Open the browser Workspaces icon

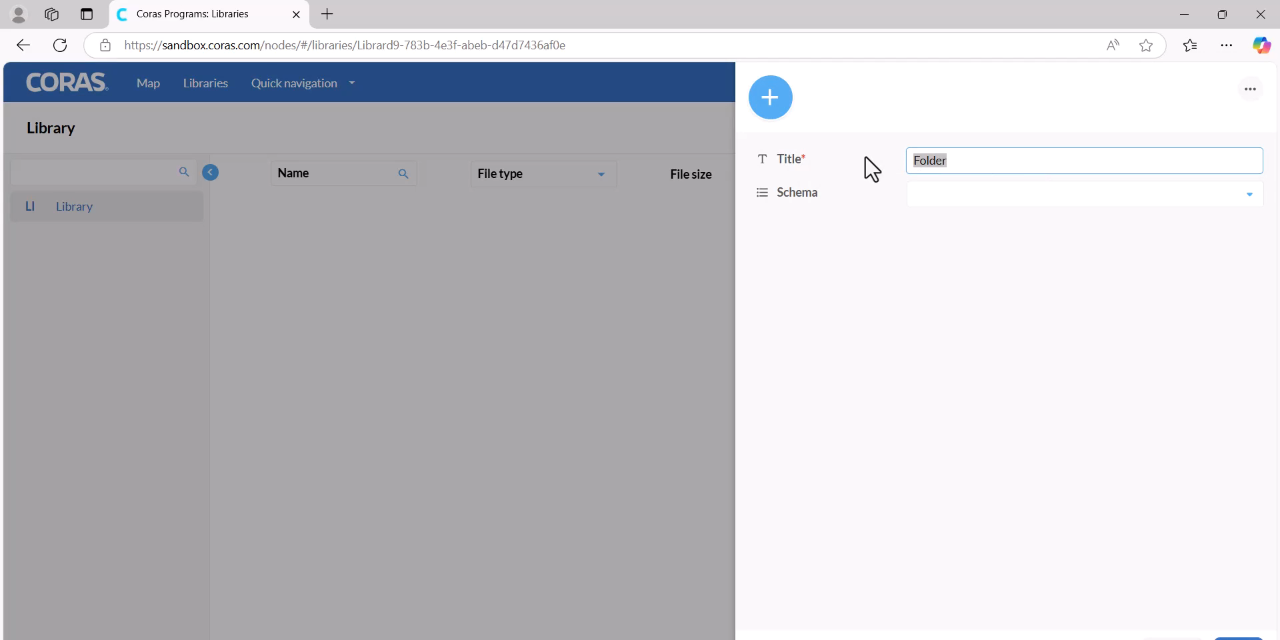coord(52,14)
